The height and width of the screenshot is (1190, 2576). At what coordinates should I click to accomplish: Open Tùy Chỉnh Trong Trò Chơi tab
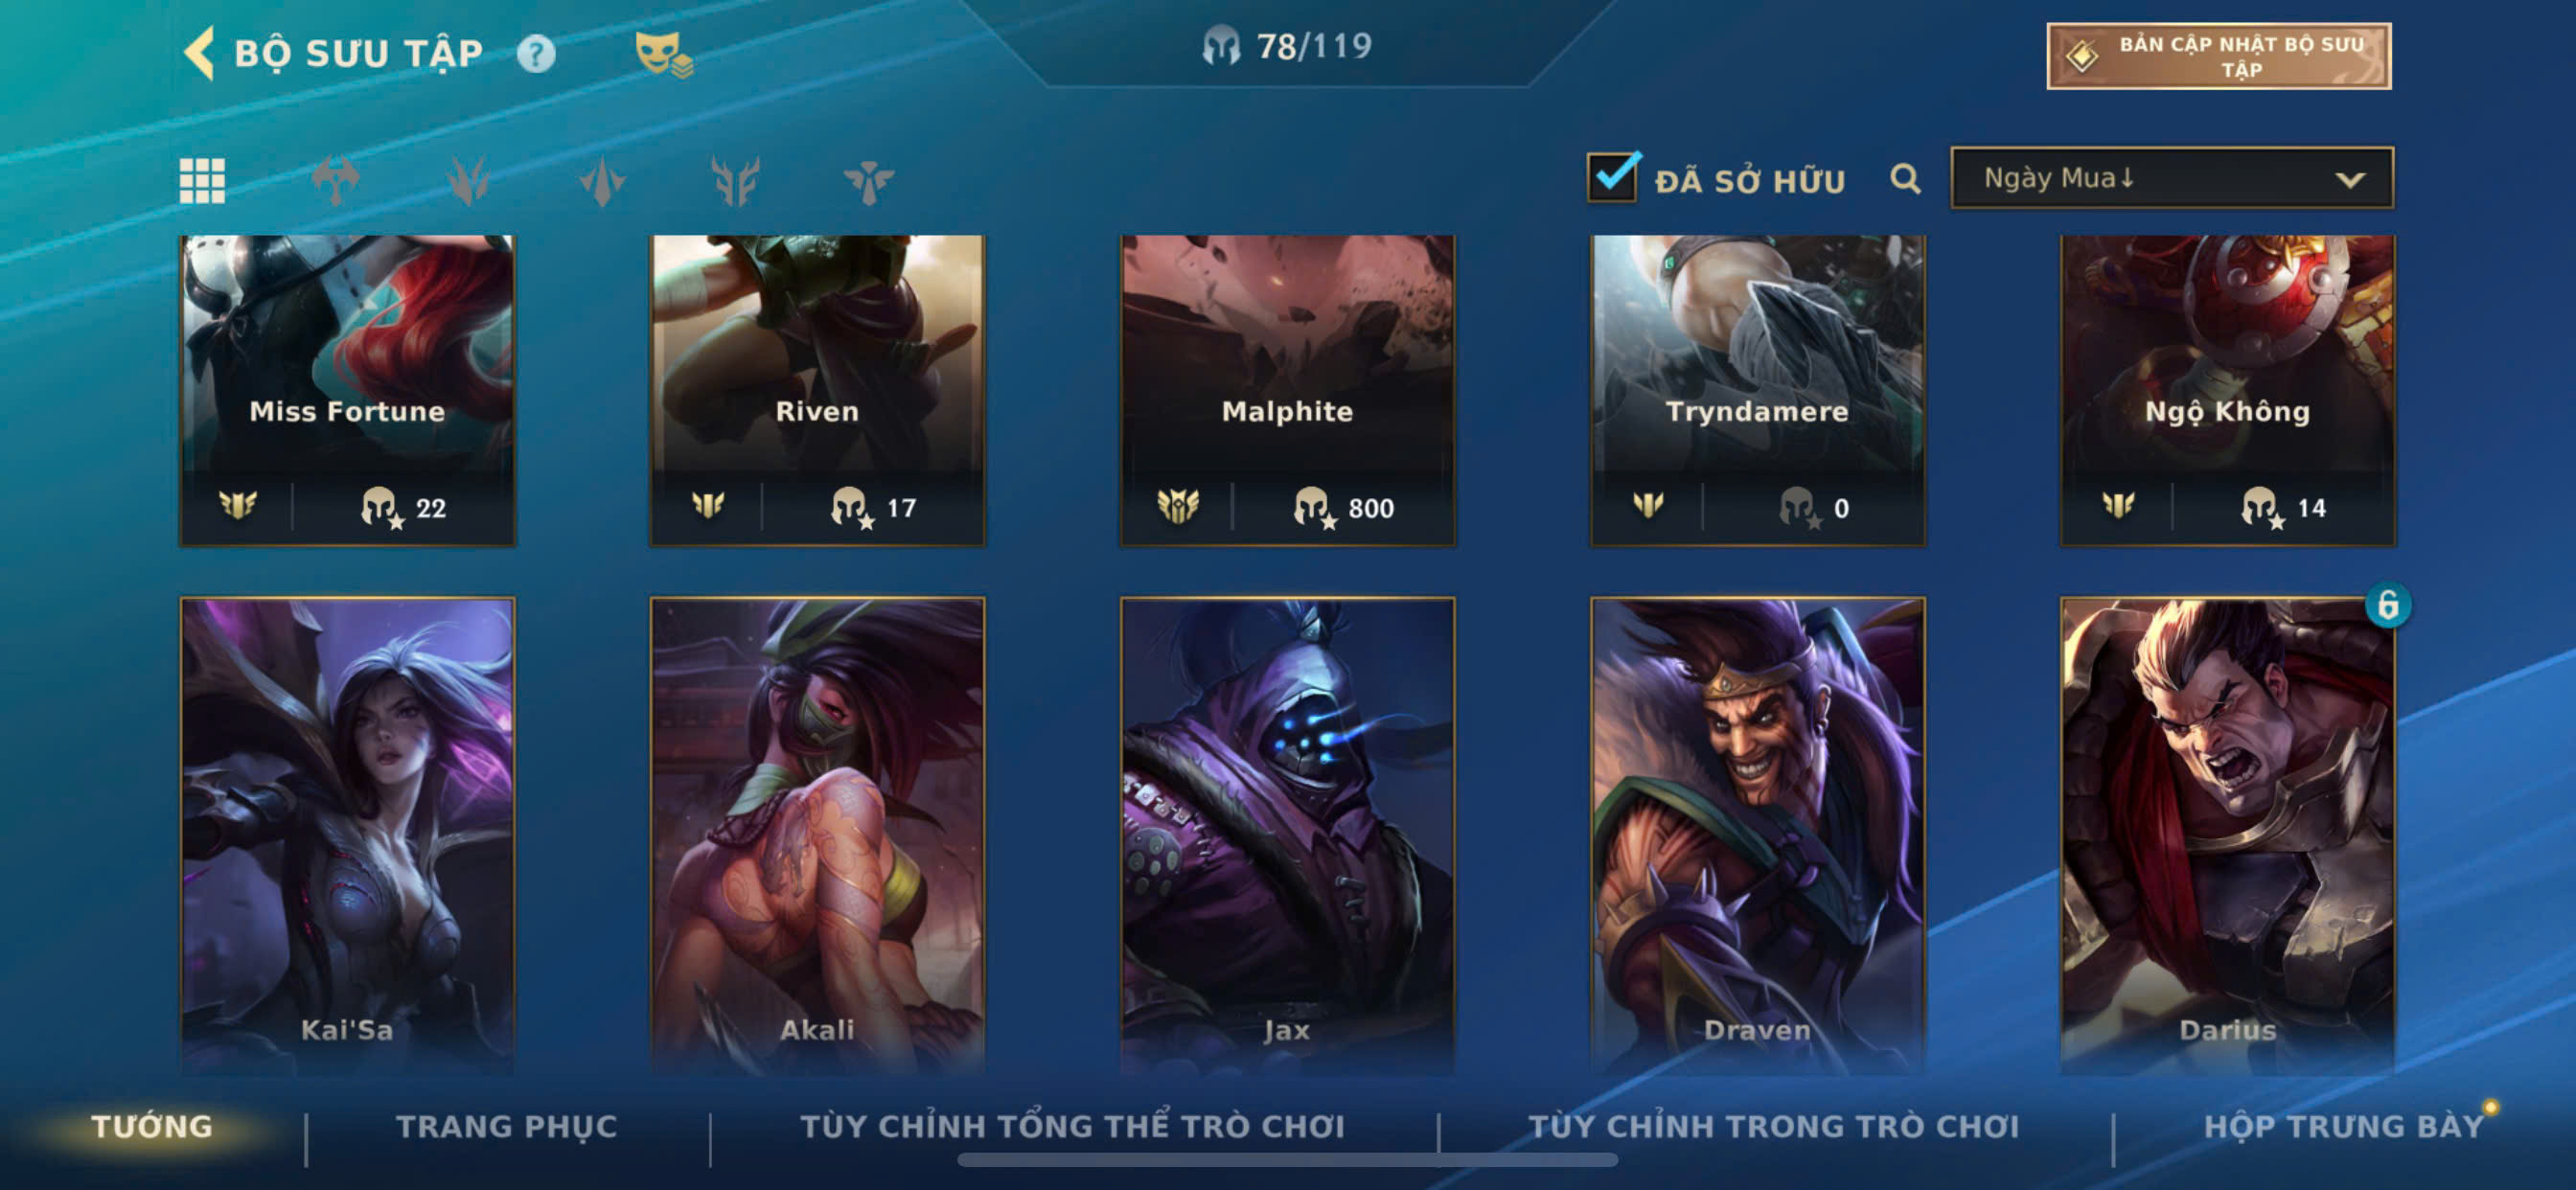(1773, 1126)
